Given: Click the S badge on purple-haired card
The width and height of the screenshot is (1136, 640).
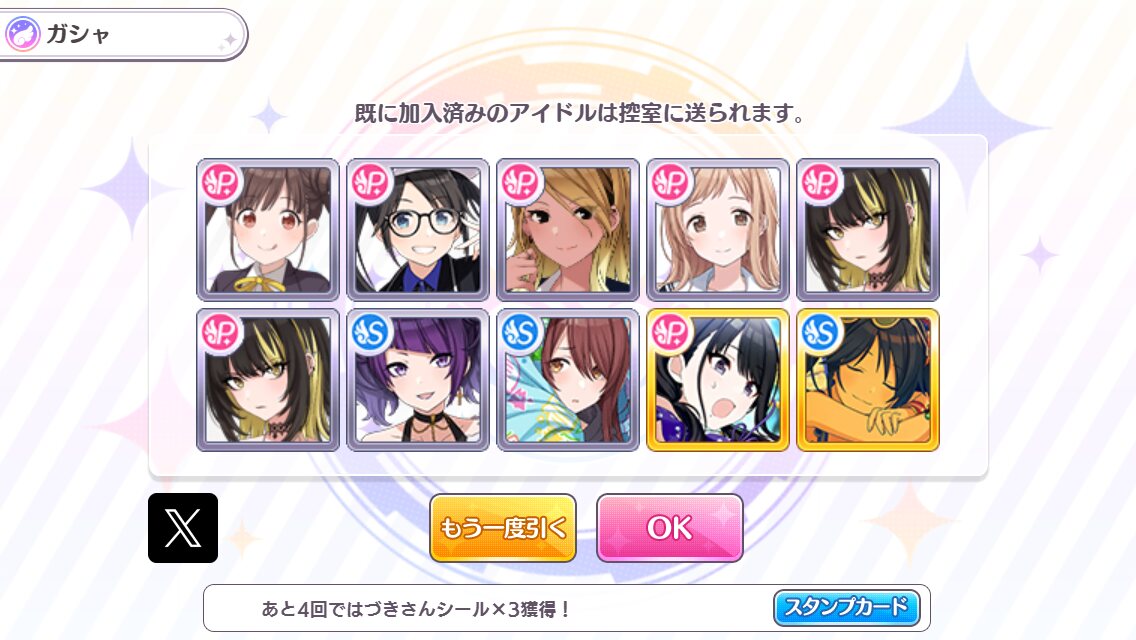Looking at the screenshot, I should coord(371,332).
